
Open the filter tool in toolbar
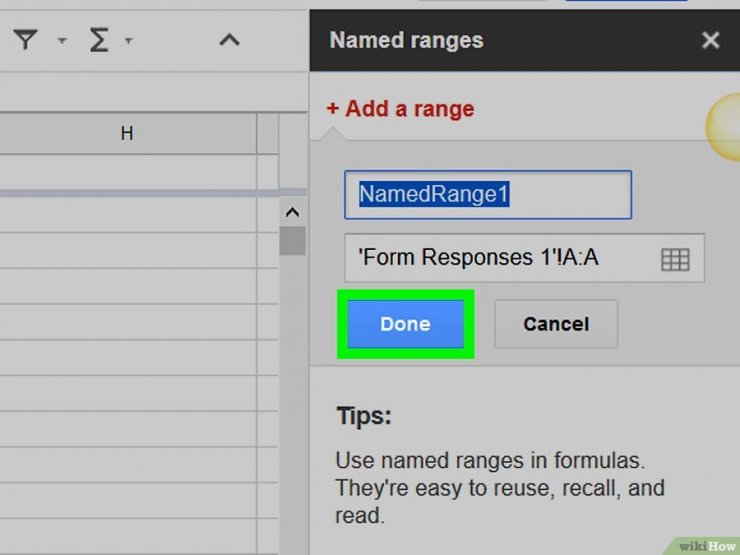[x=25, y=40]
